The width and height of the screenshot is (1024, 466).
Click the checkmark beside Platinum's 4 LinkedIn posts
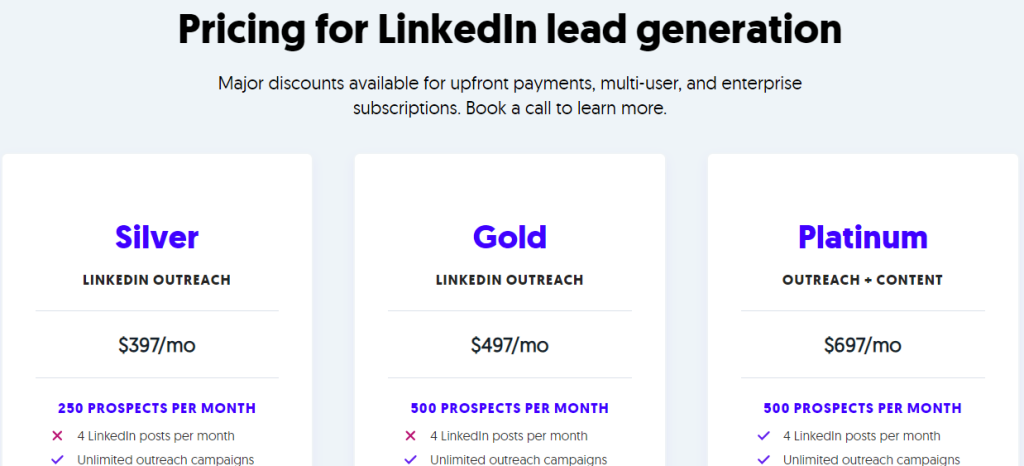[763, 436]
